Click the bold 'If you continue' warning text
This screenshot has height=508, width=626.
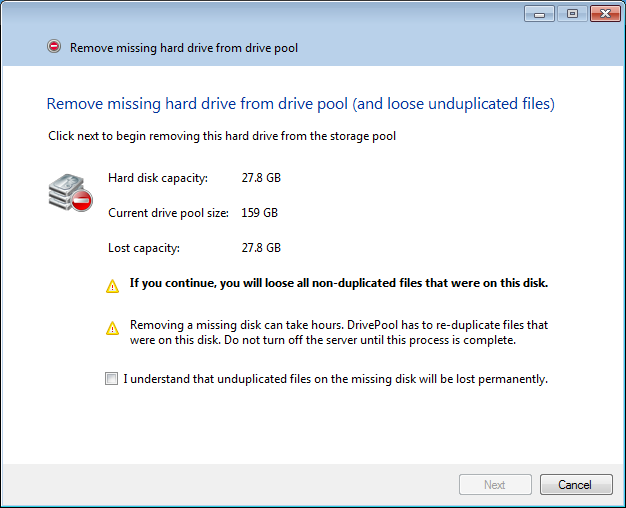pos(339,283)
